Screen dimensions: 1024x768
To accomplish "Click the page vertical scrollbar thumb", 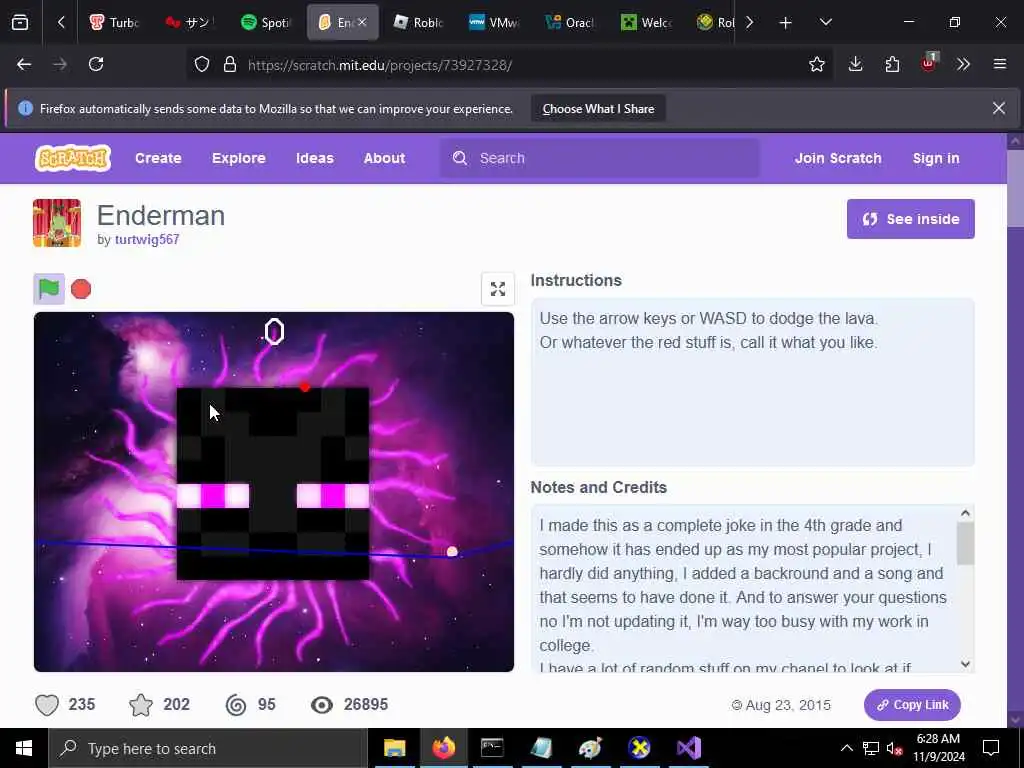I will [x=1016, y=188].
